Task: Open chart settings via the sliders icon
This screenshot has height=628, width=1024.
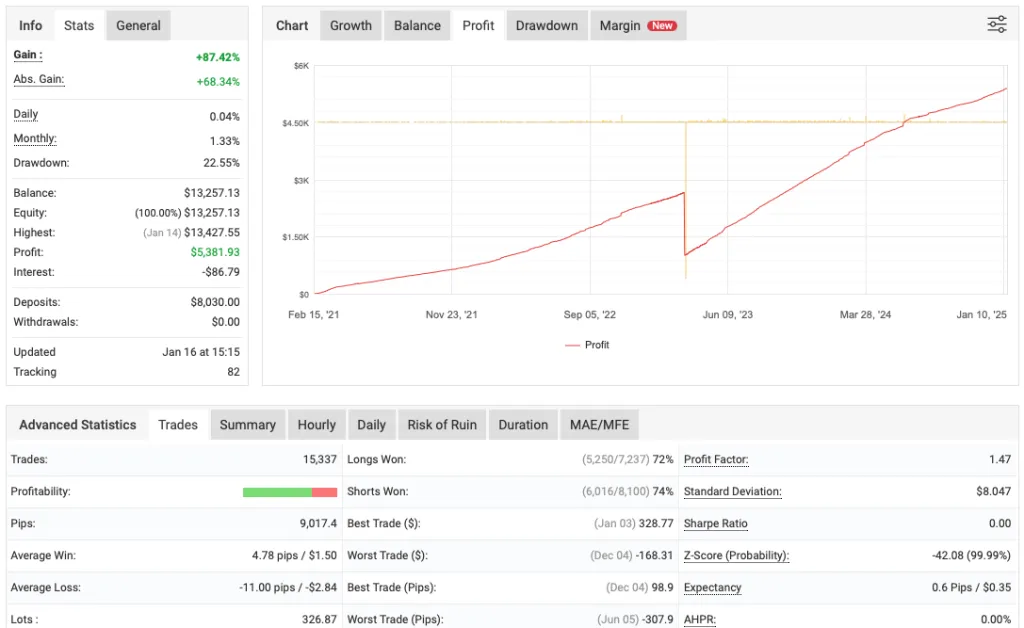Action: point(996,24)
